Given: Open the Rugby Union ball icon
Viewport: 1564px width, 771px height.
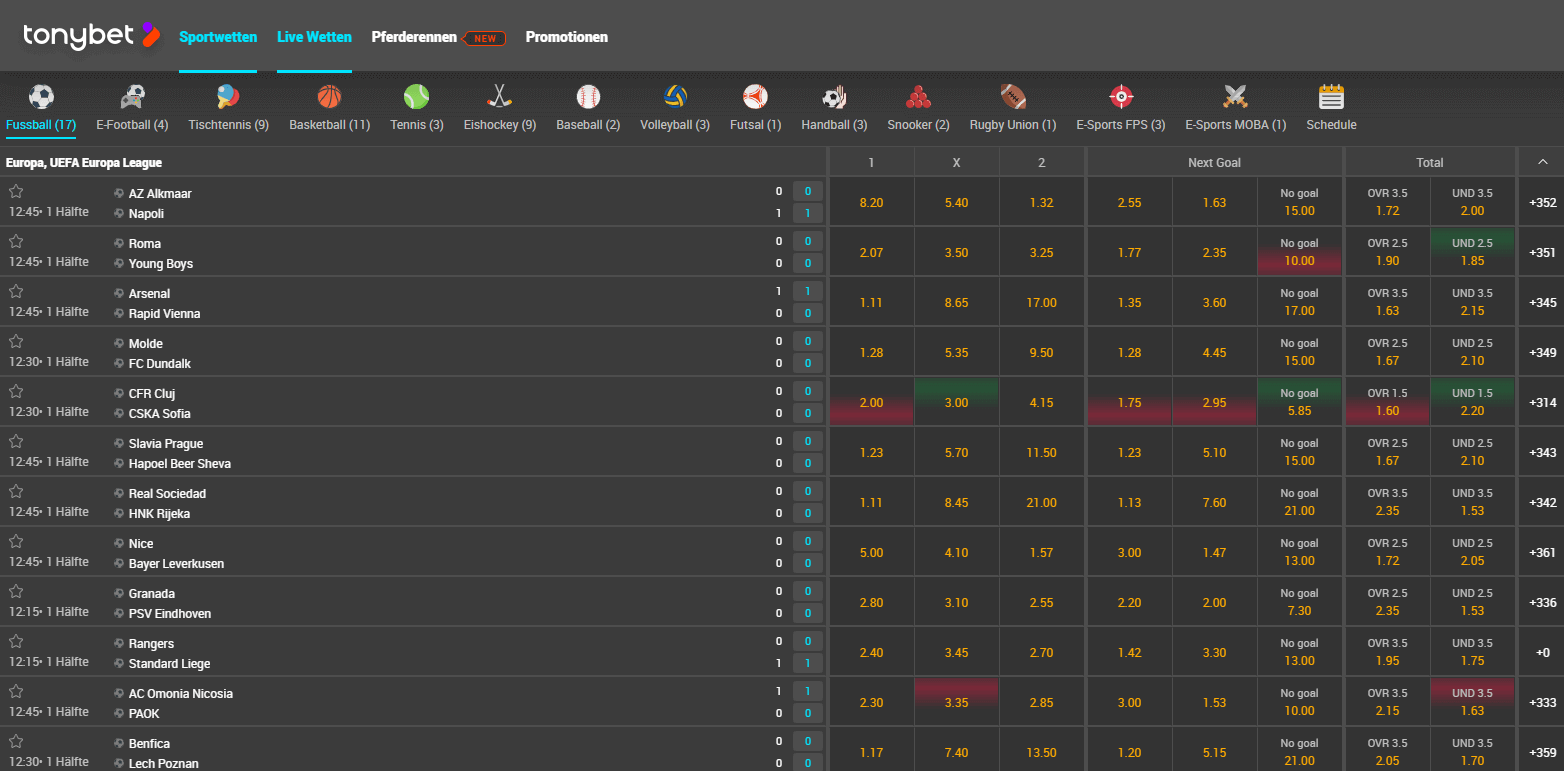Looking at the screenshot, I should [x=1013, y=97].
